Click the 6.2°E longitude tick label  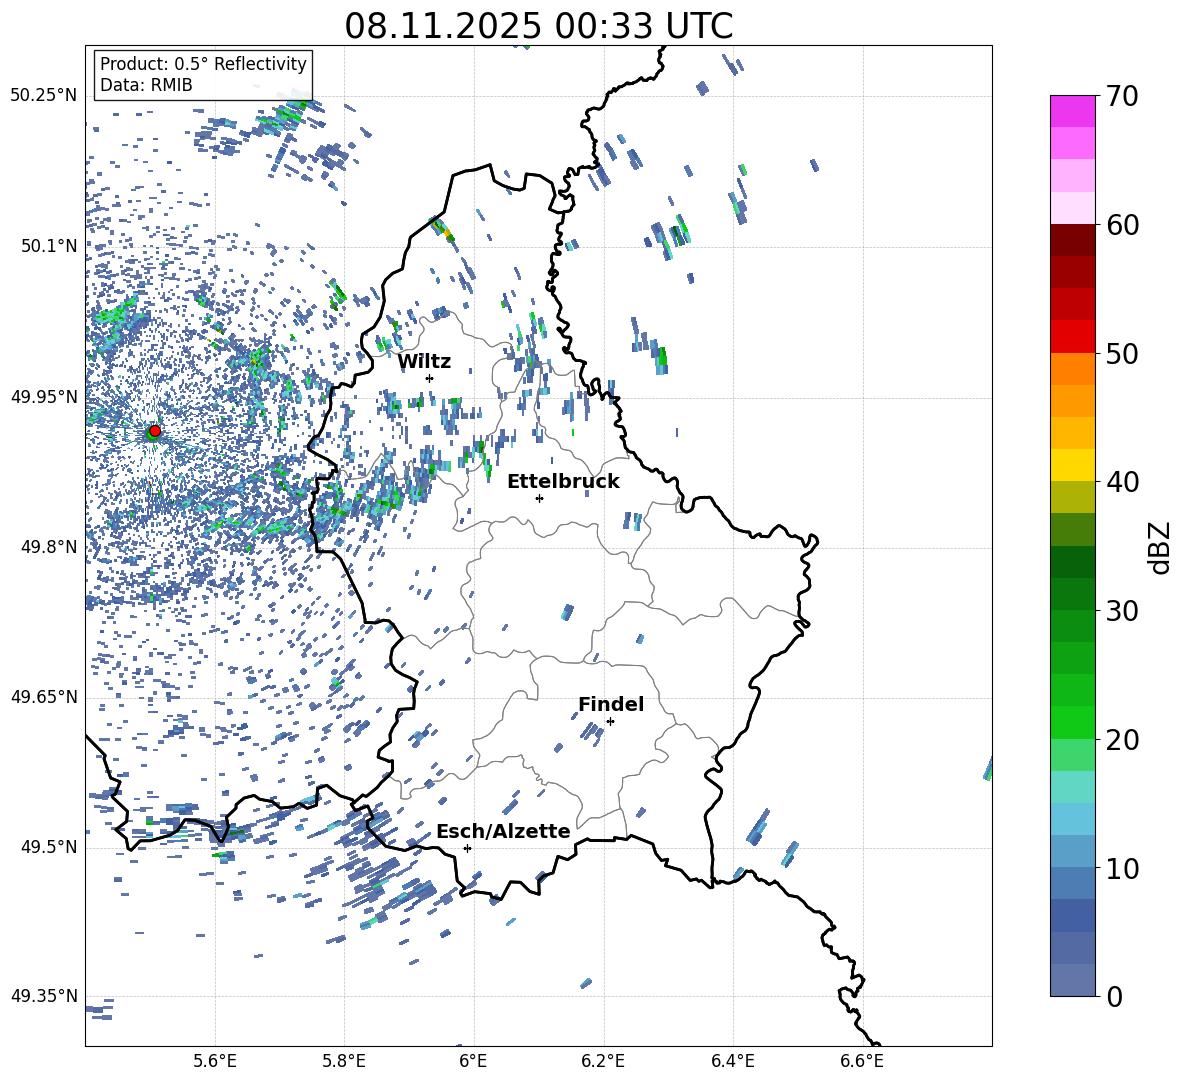pyautogui.click(x=603, y=1060)
